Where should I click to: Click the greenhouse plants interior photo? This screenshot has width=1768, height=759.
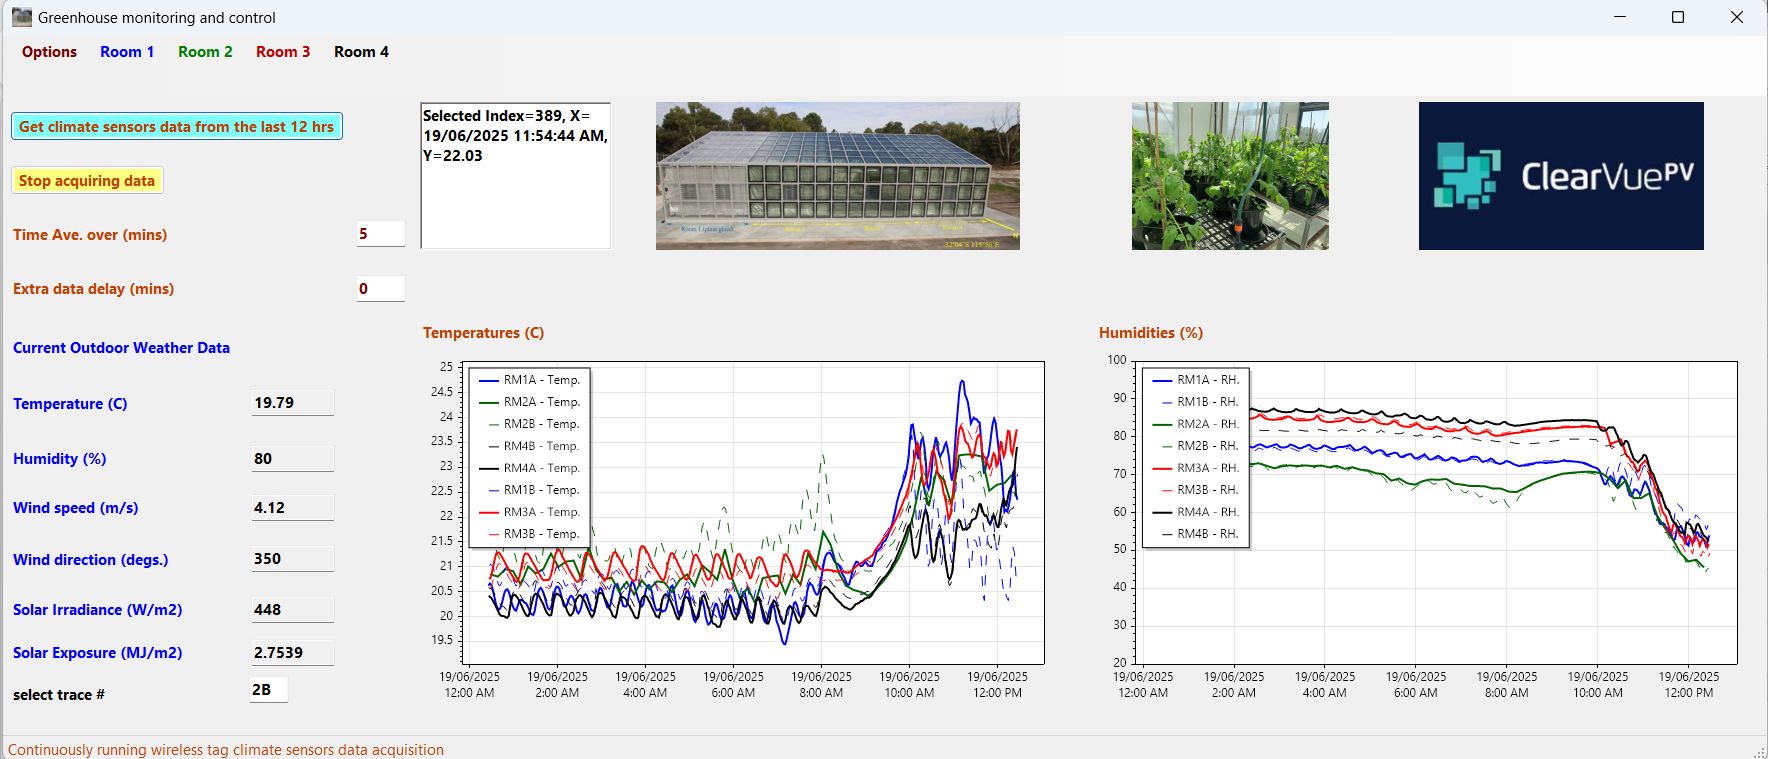pos(1230,176)
